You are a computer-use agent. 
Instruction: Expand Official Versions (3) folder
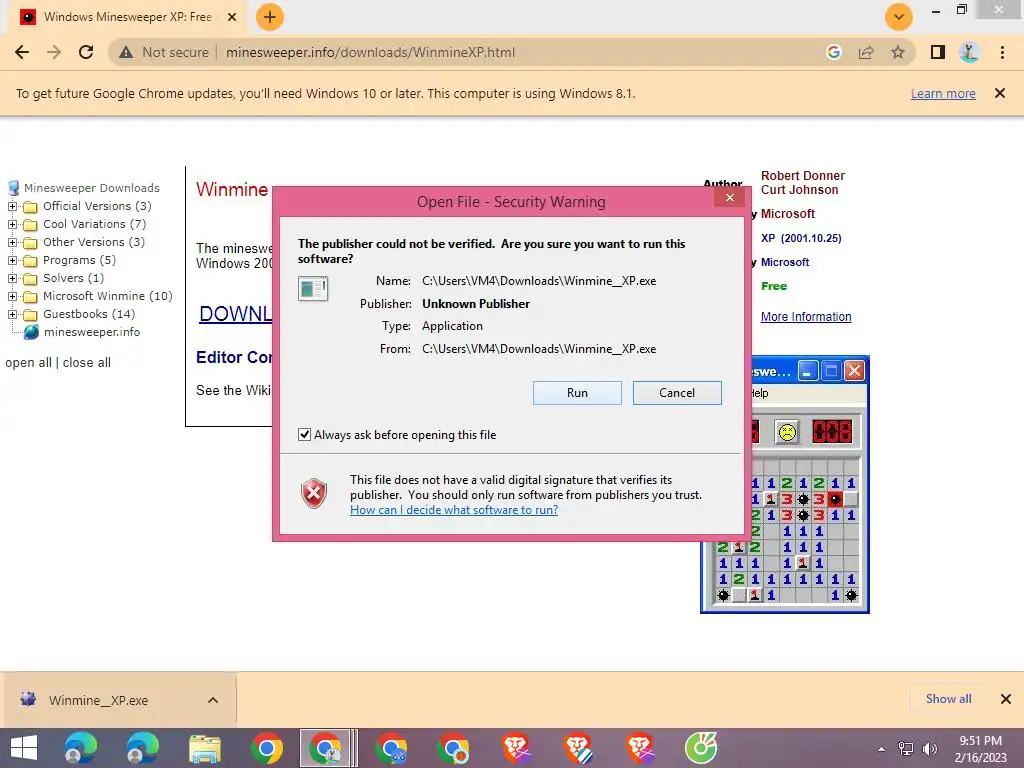point(12,206)
